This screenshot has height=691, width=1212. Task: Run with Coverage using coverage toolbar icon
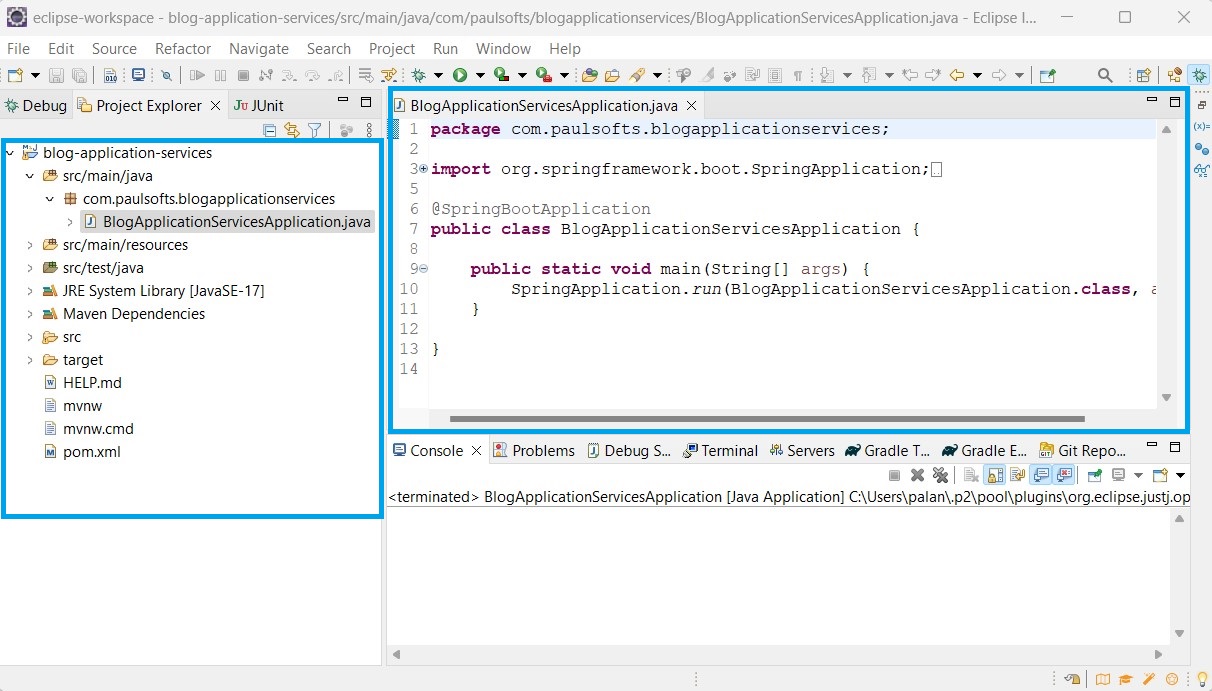(501, 75)
